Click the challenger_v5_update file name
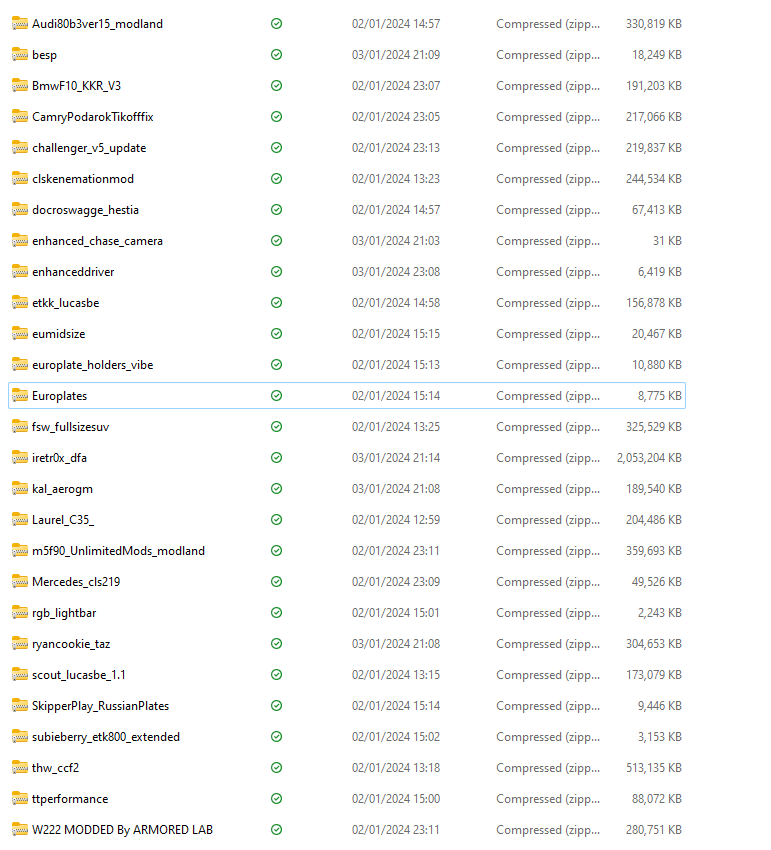771x850 pixels. tap(89, 148)
